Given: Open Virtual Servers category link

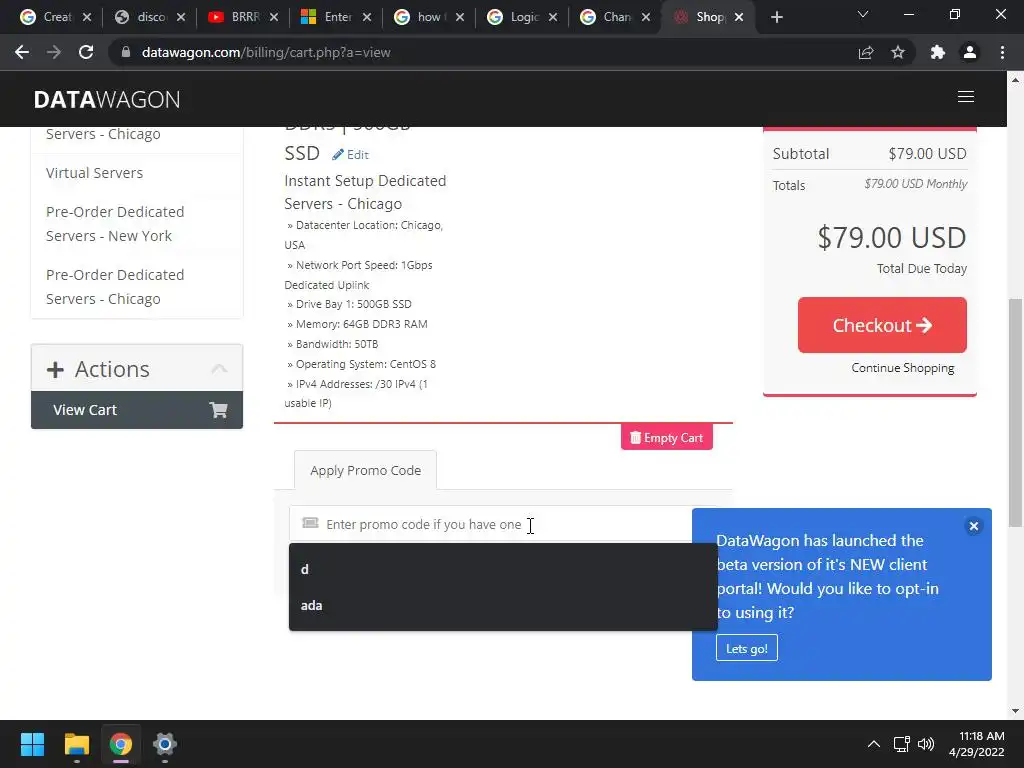Looking at the screenshot, I should tap(94, 173).
